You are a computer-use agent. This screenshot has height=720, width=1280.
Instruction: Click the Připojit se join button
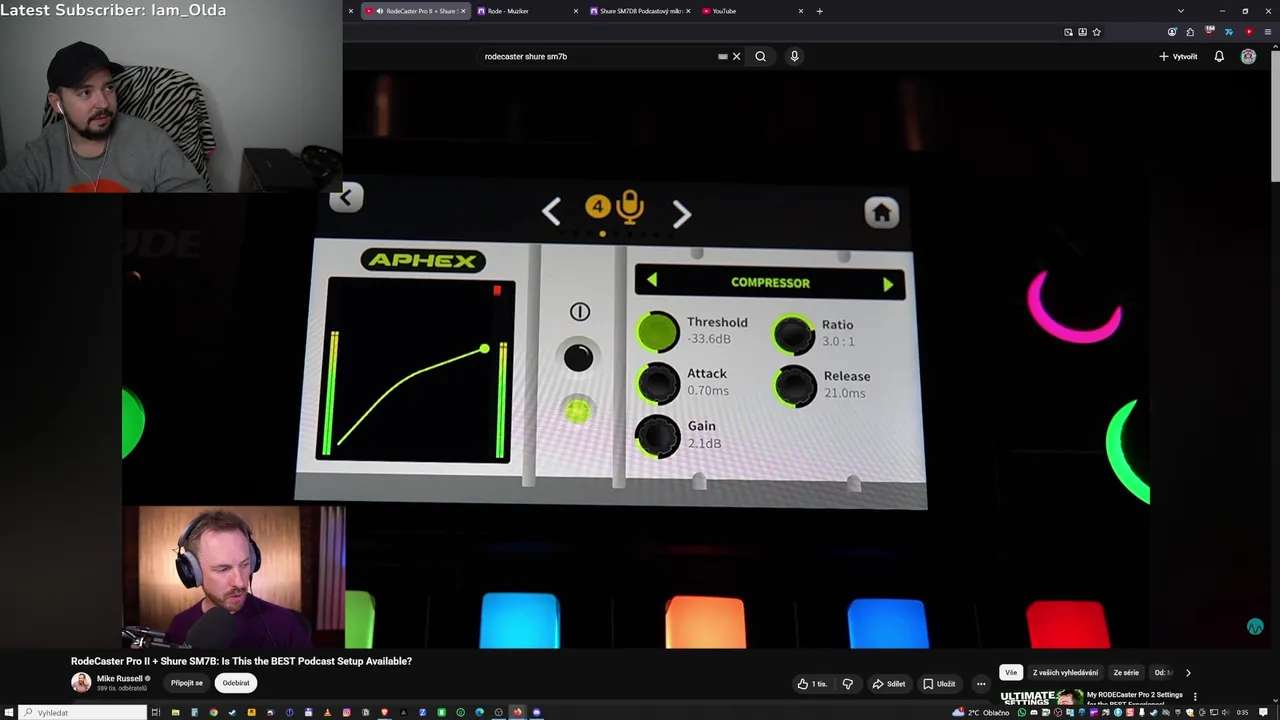tap(187, 683)
